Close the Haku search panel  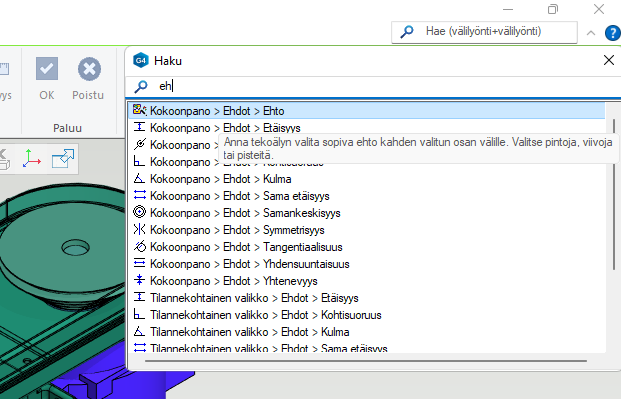(x=609, y=60)
